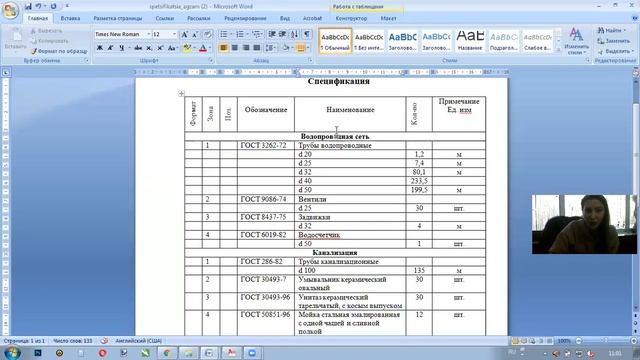Image resolution: width=640 pixels, height=360 pixels.
Task: Switch to the Конструктор table tab
Action: pos(351,18)
